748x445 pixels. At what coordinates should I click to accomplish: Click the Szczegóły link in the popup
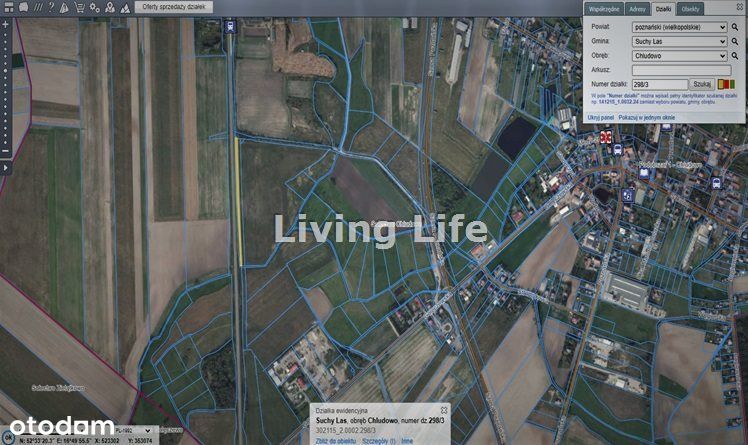pyautogui.click(x=379, y=441)
